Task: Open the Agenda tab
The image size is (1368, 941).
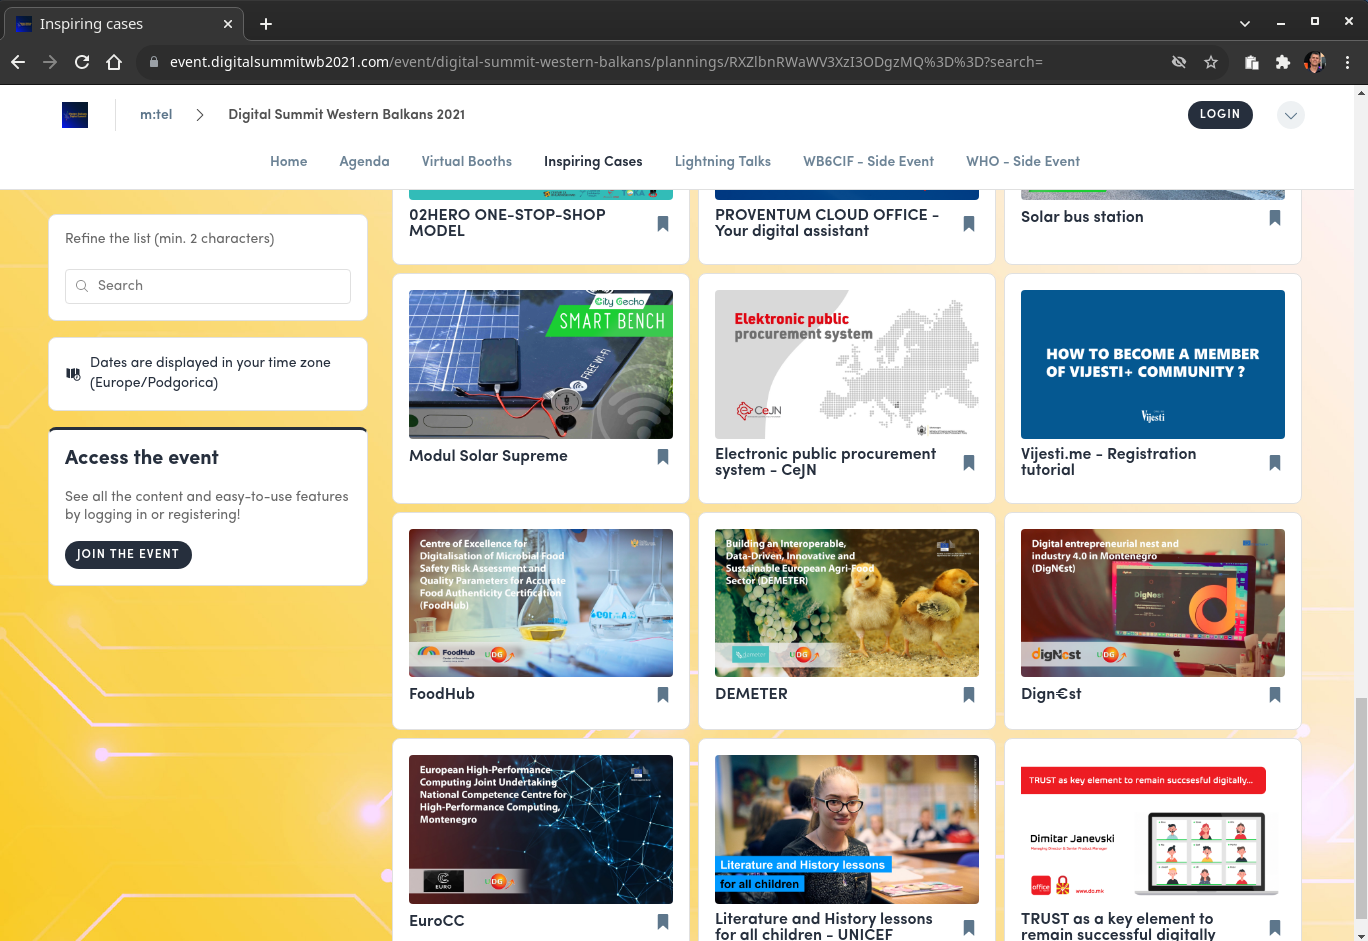Action: tap(364, 161)
